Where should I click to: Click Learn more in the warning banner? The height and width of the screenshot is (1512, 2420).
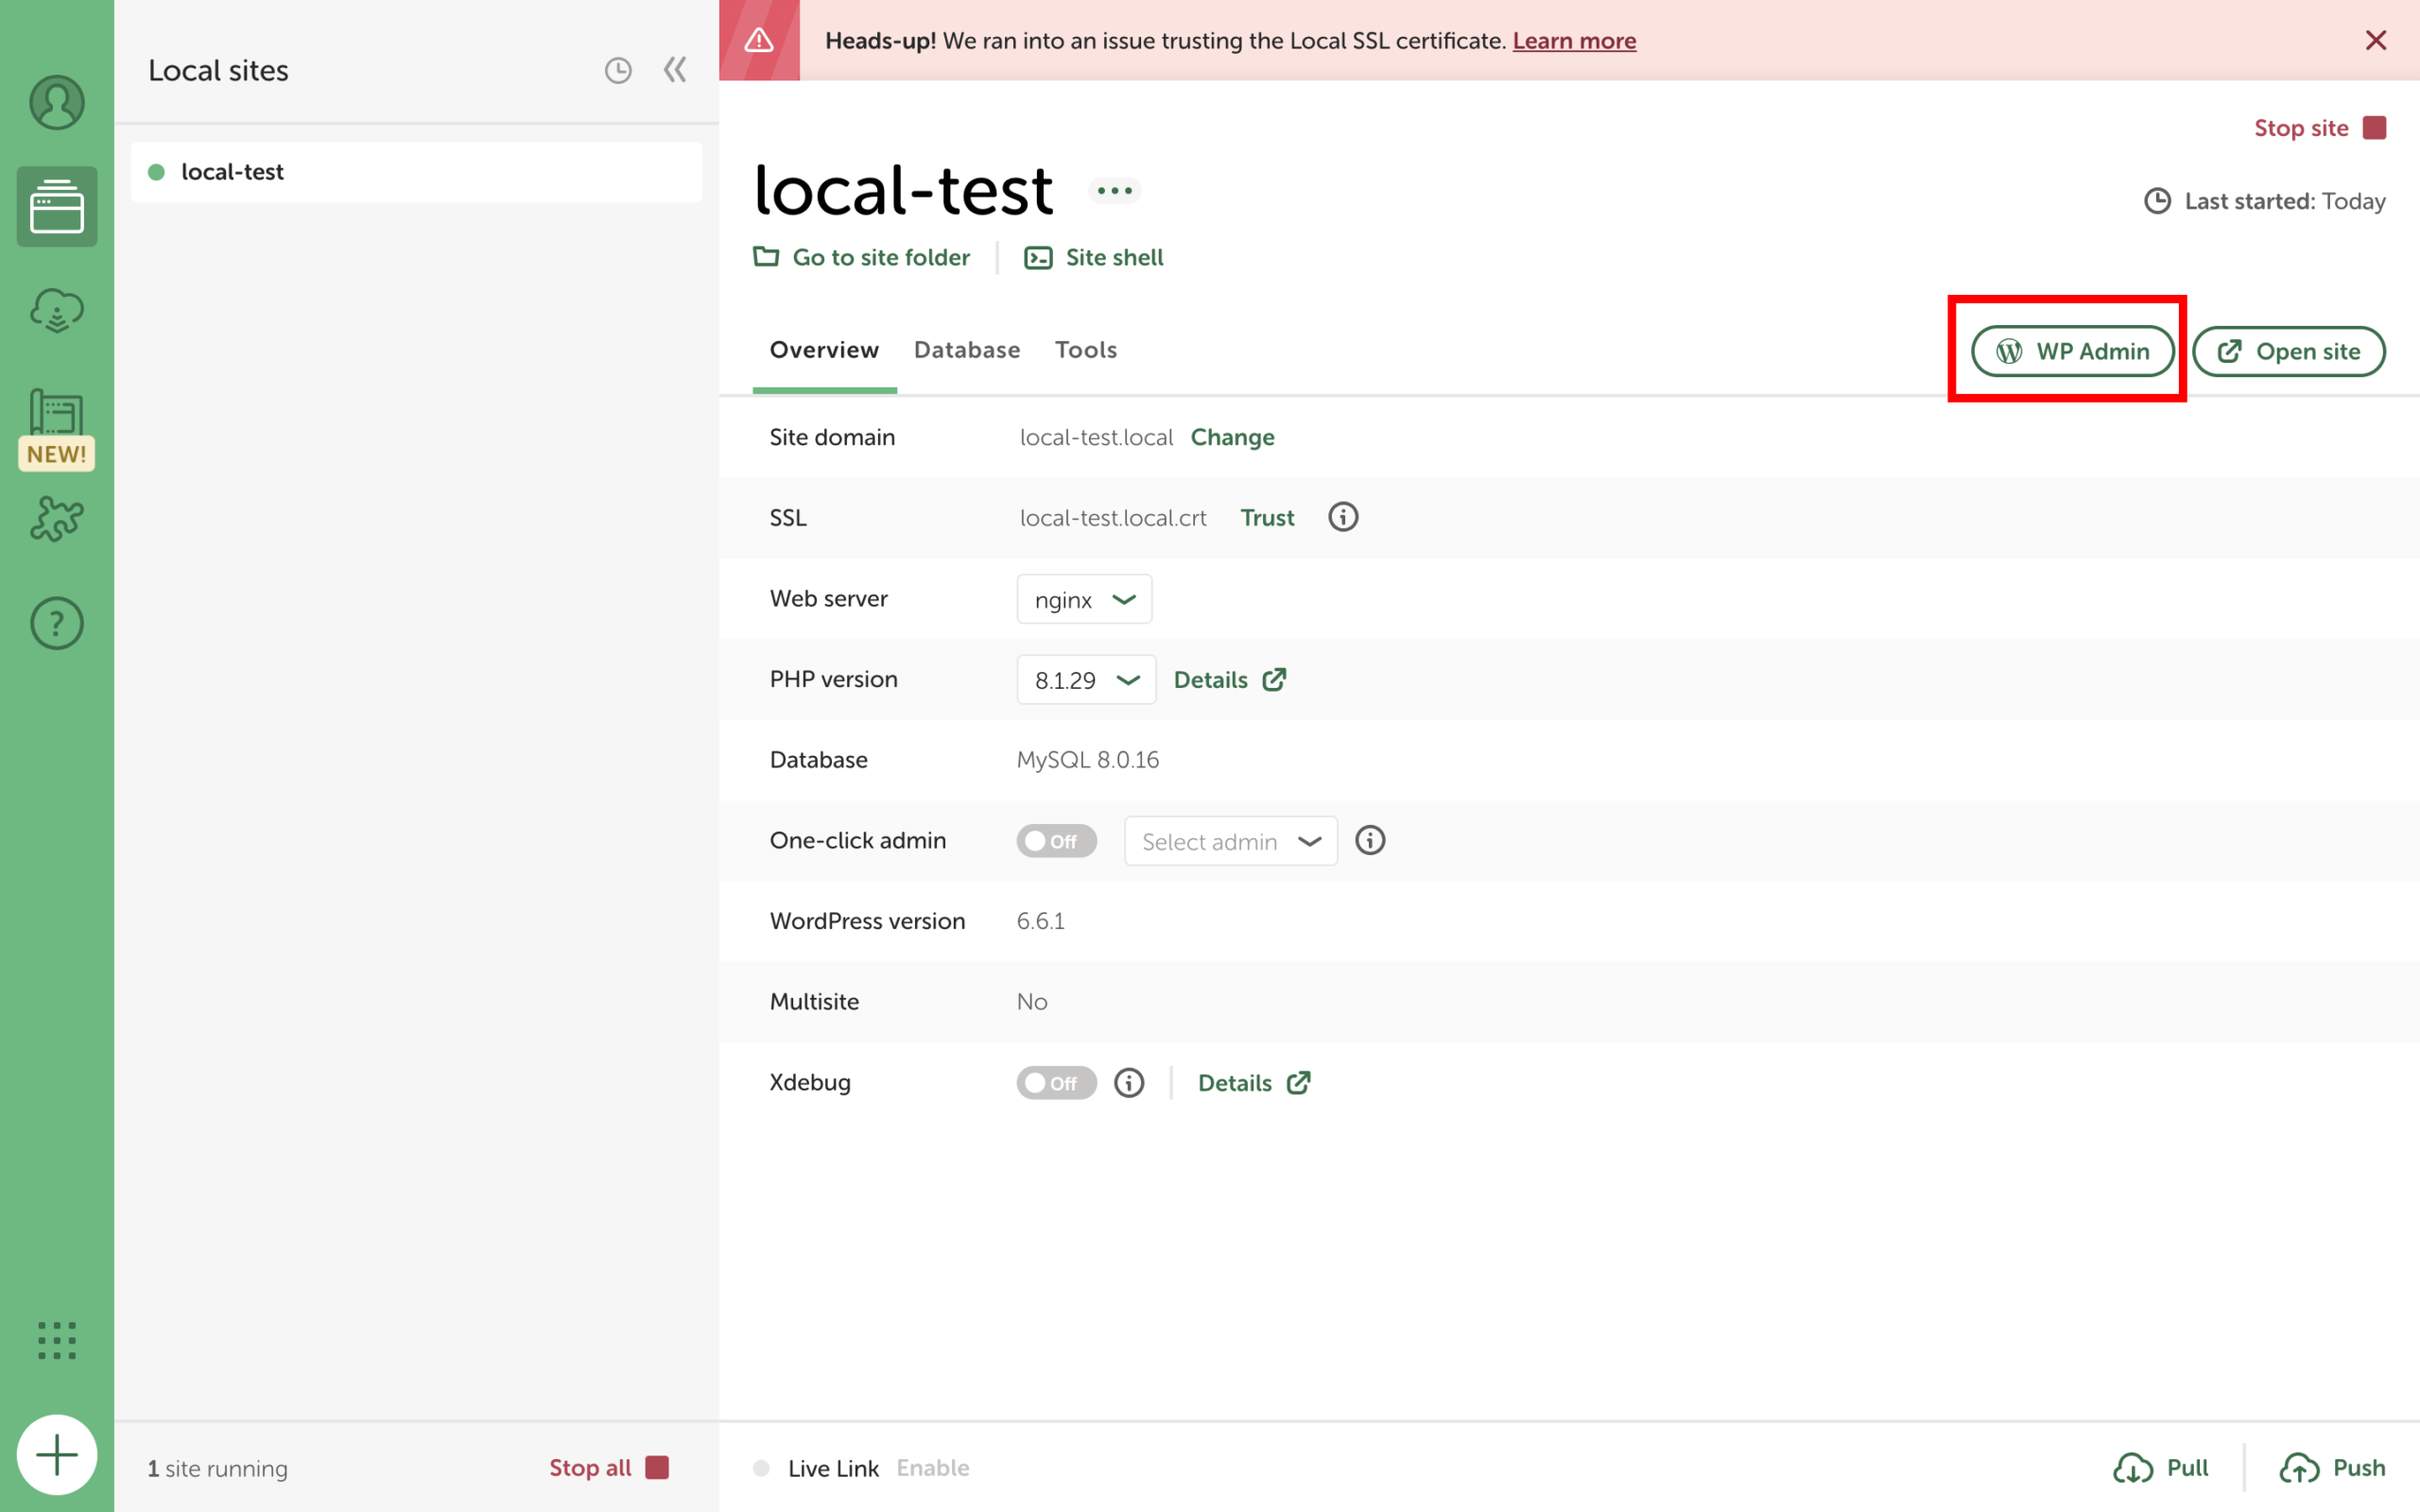[x=1574, y=40]
